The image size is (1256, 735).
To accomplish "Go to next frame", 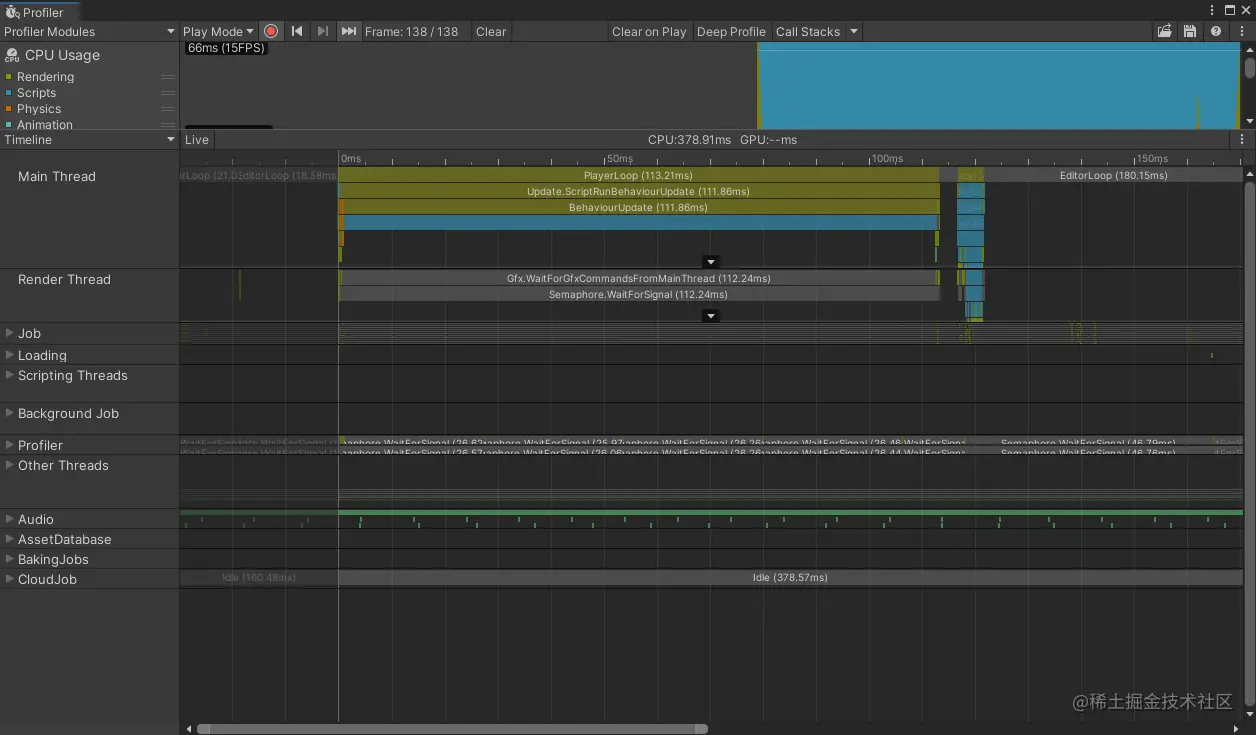I will (x=322, y=31).
